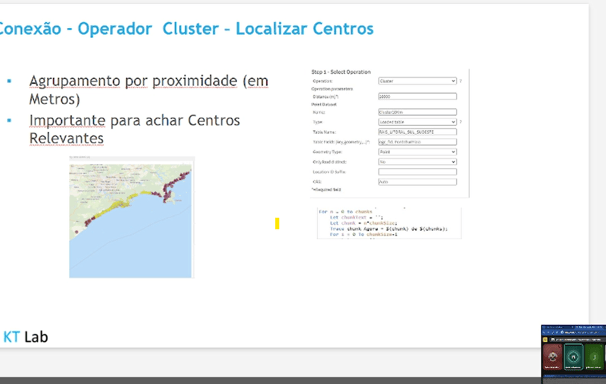Open the Operation dropdown set to Cluster
The width and height of the screenshot is (606, 384).
(x=417, y=81)
